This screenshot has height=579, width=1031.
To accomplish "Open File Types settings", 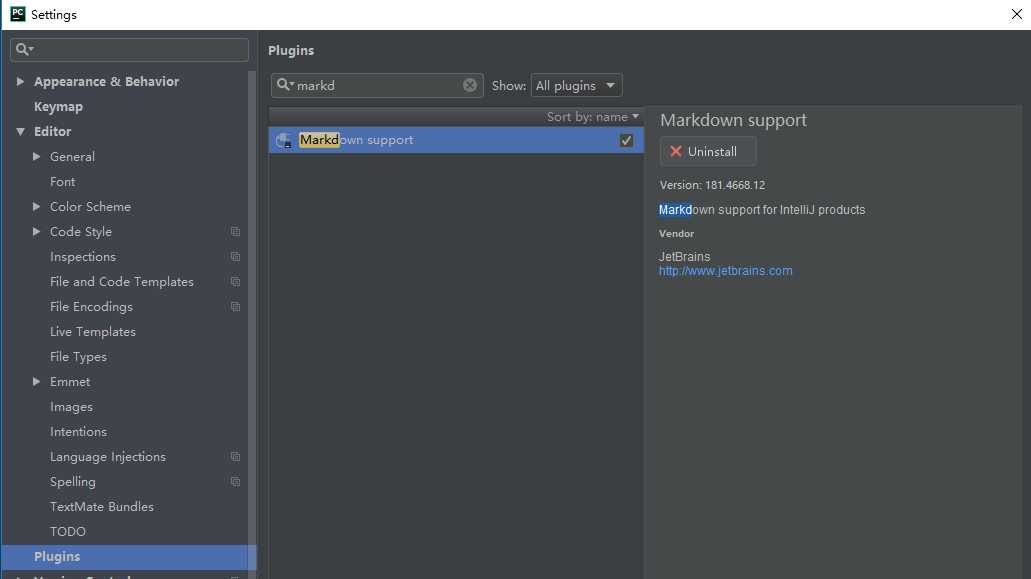I will (78, 356).
